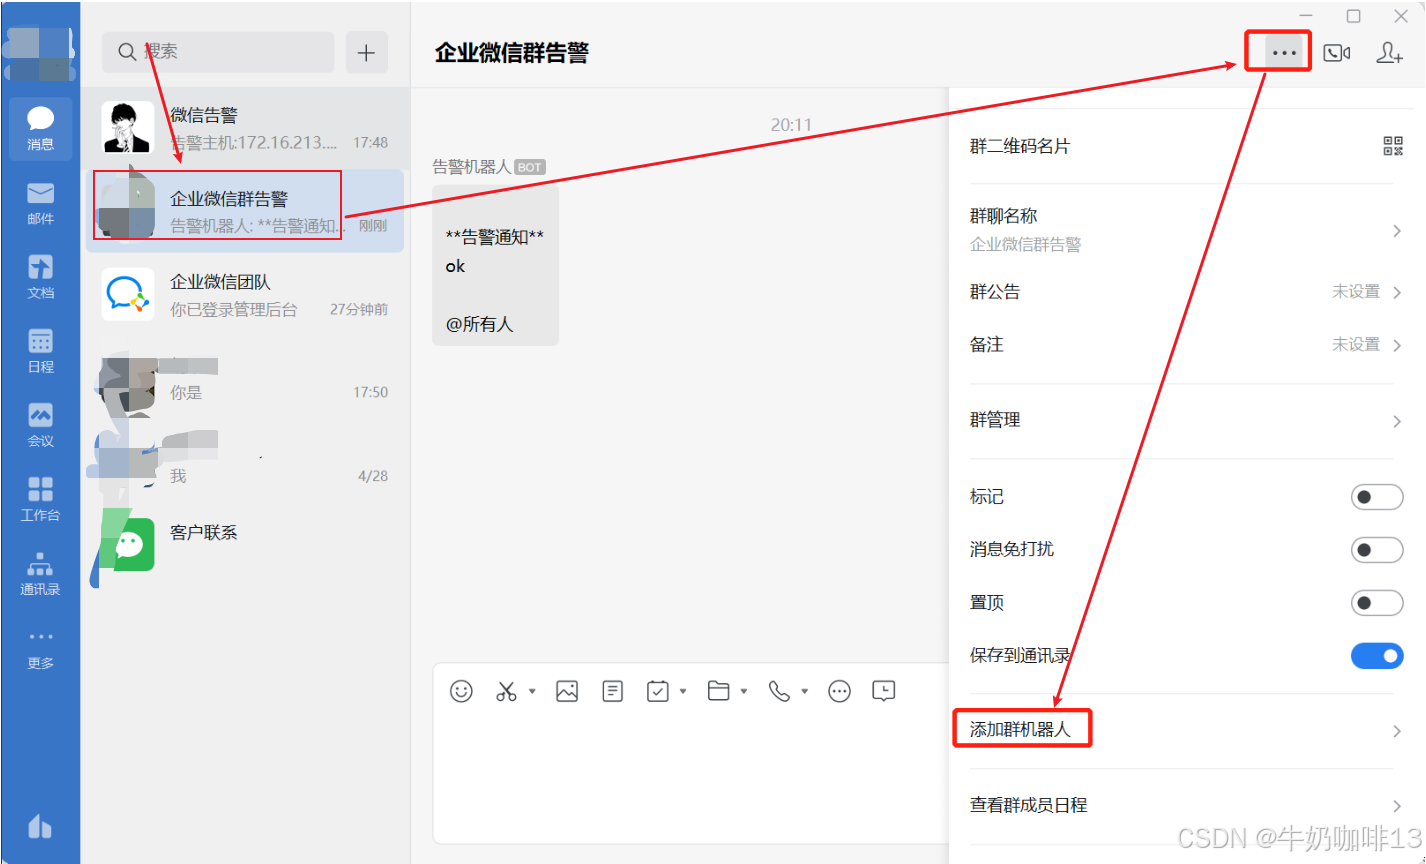1426x864 pixels.
Task: Show the group QR code icon
Action: coord(1393,146)
